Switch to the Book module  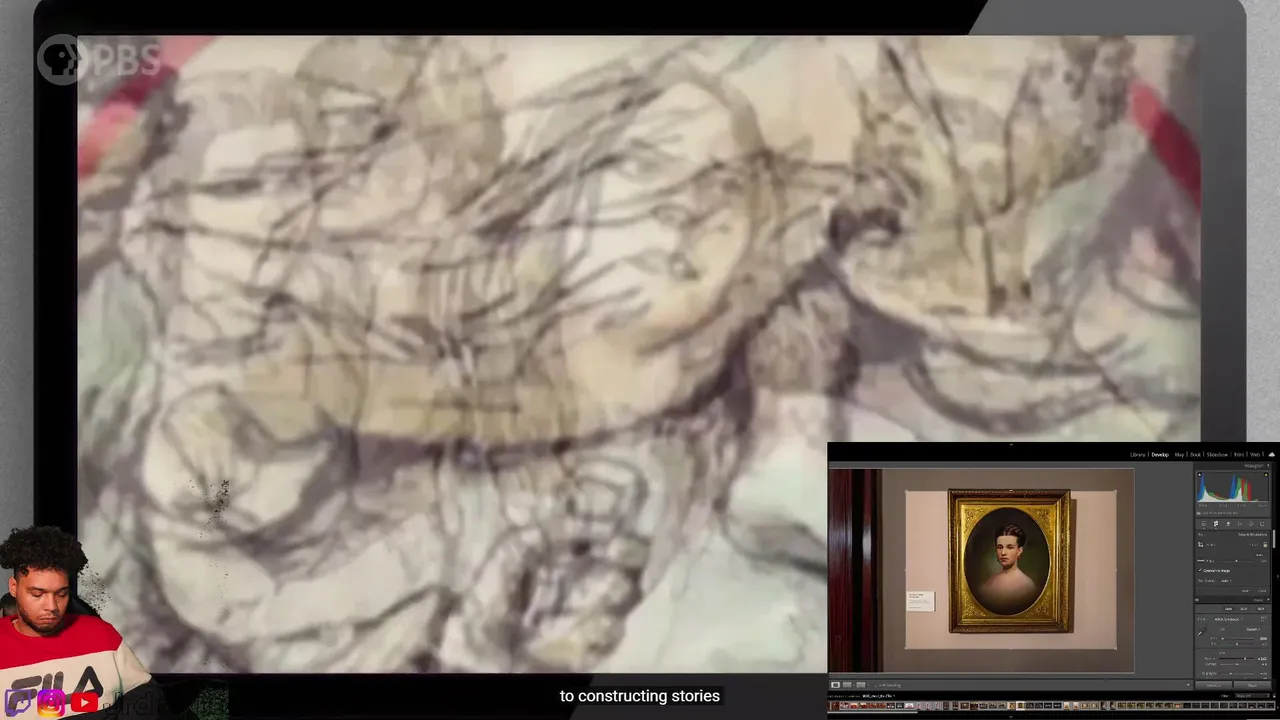point(1195,454)
